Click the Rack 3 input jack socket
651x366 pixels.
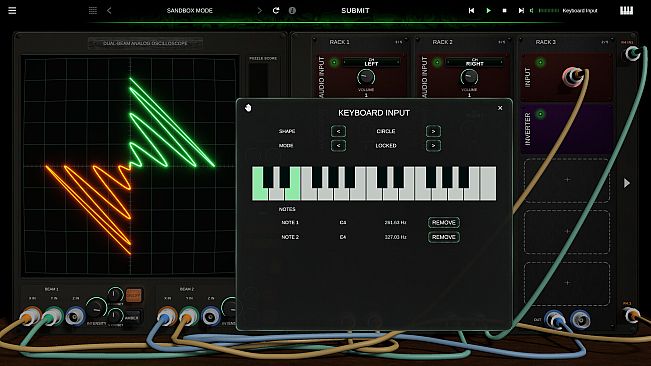(573, 76)
